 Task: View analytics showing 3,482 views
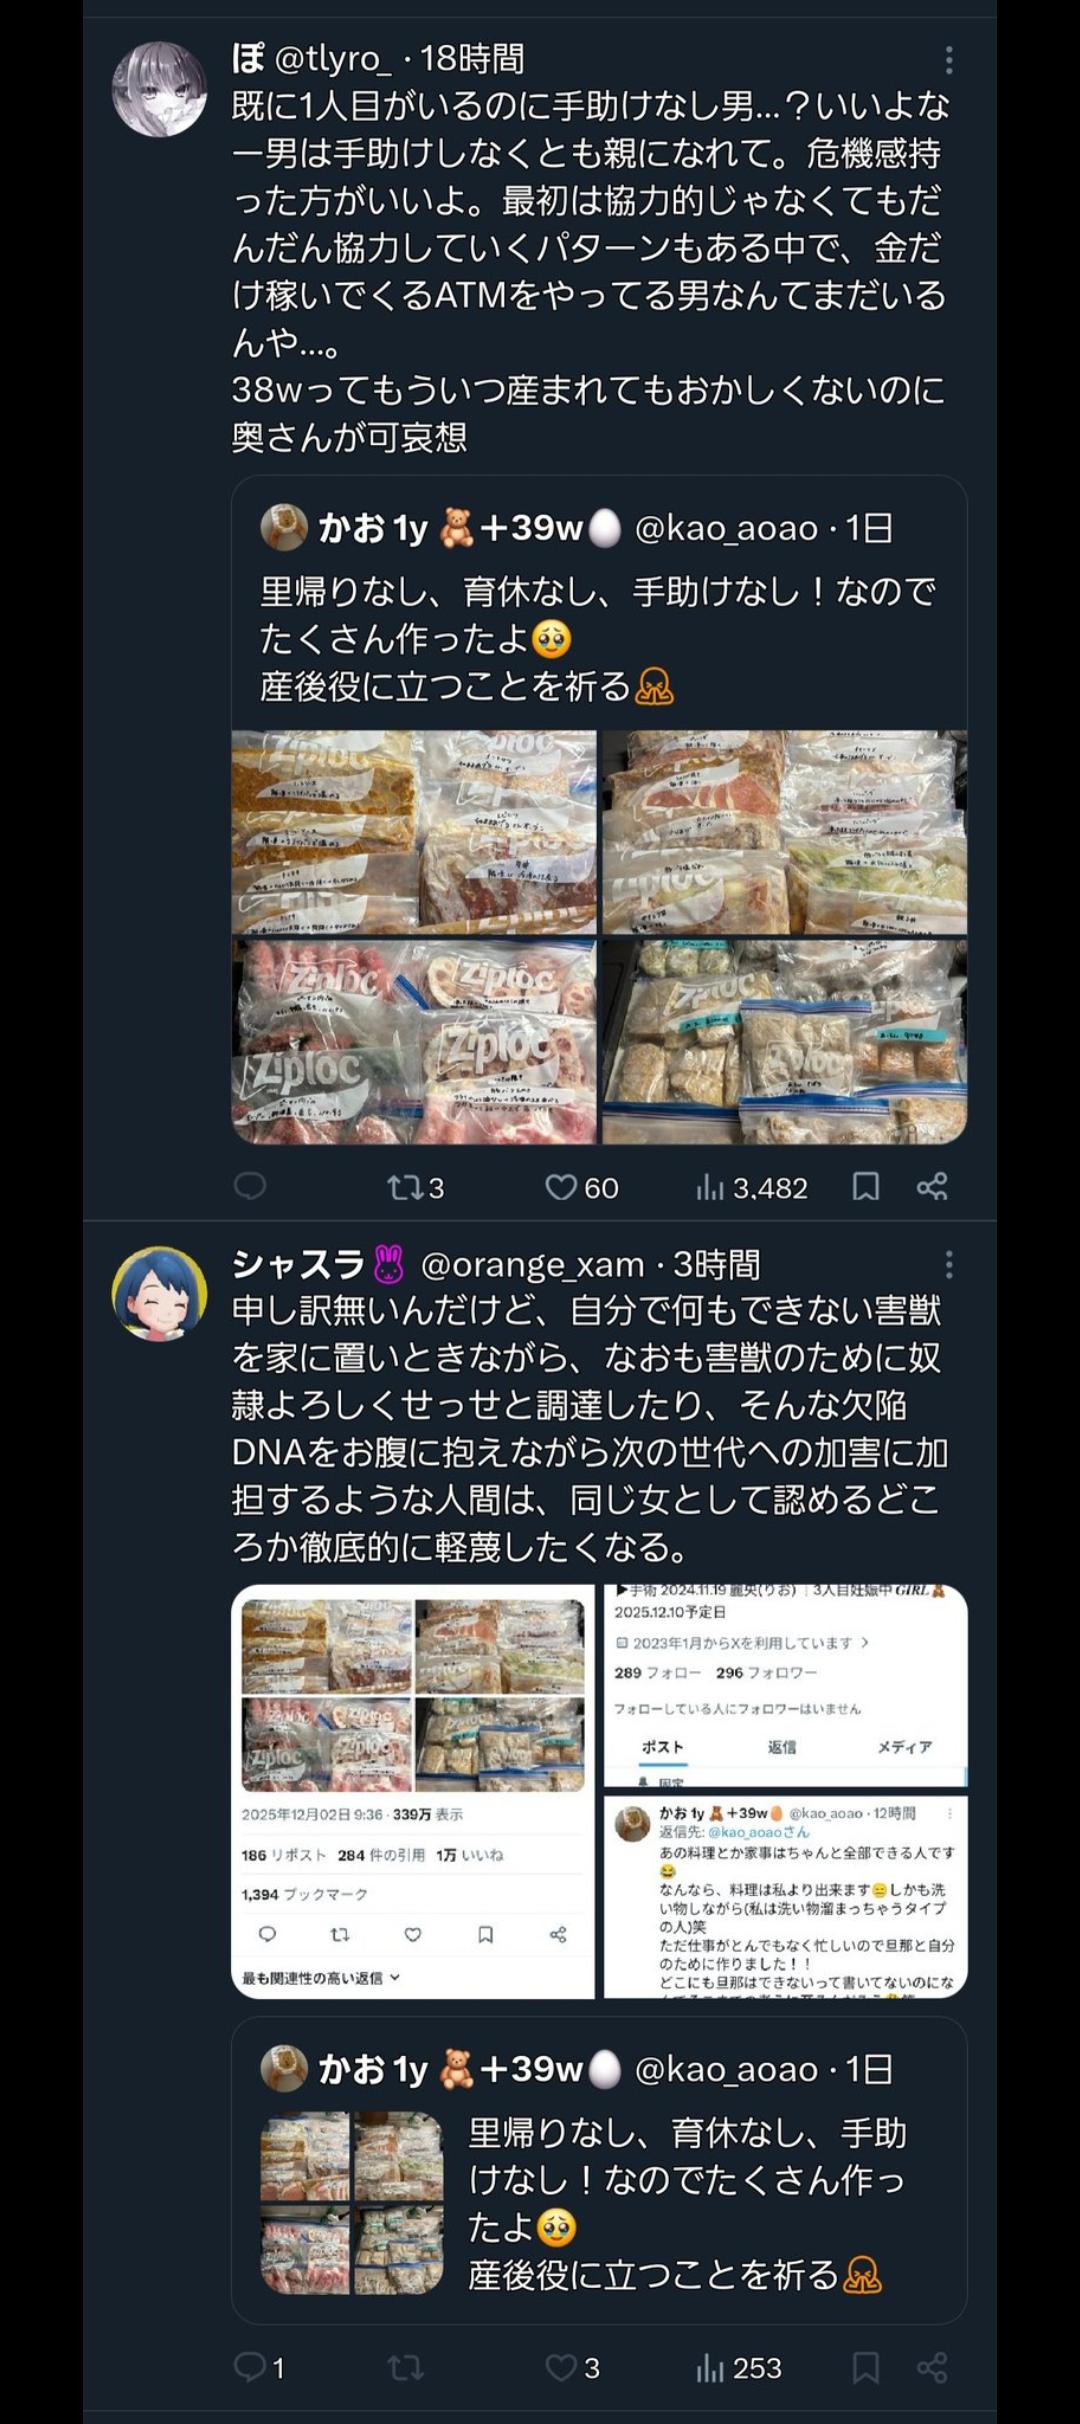(x=751, y=1187)
